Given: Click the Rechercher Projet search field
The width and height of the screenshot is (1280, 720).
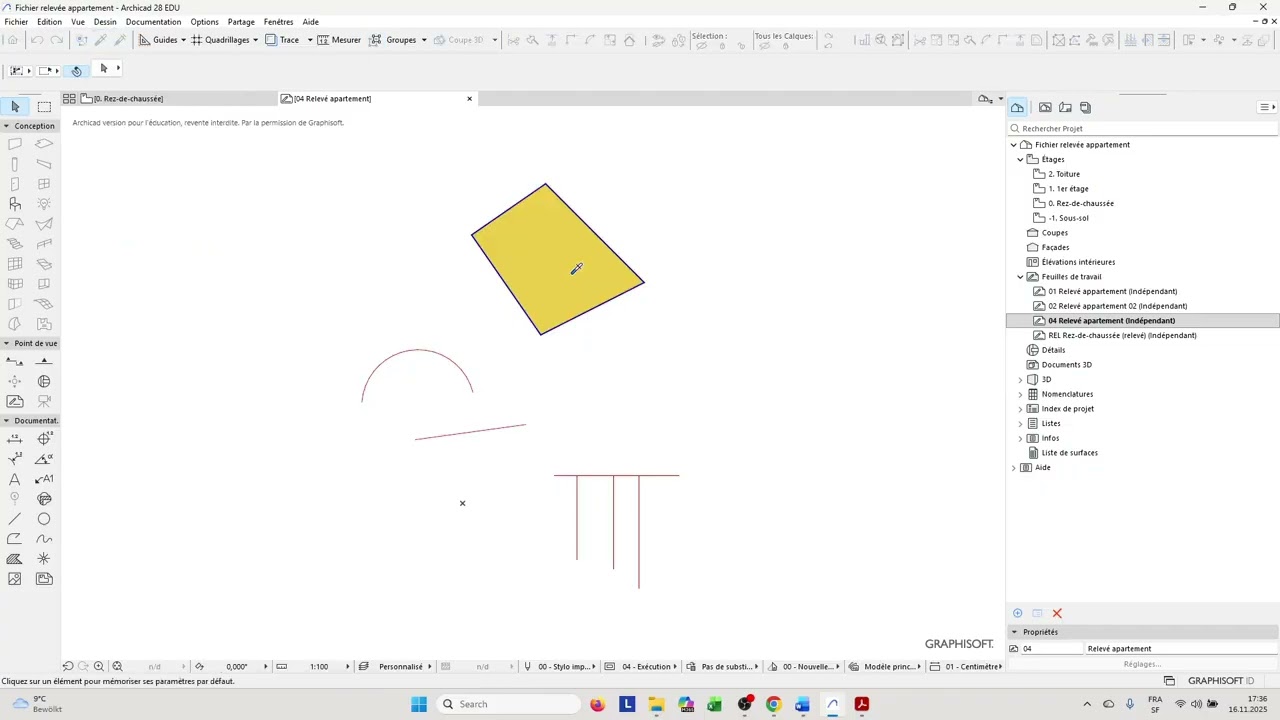Looking at the screenshot, I should (x=1143, y=128).
